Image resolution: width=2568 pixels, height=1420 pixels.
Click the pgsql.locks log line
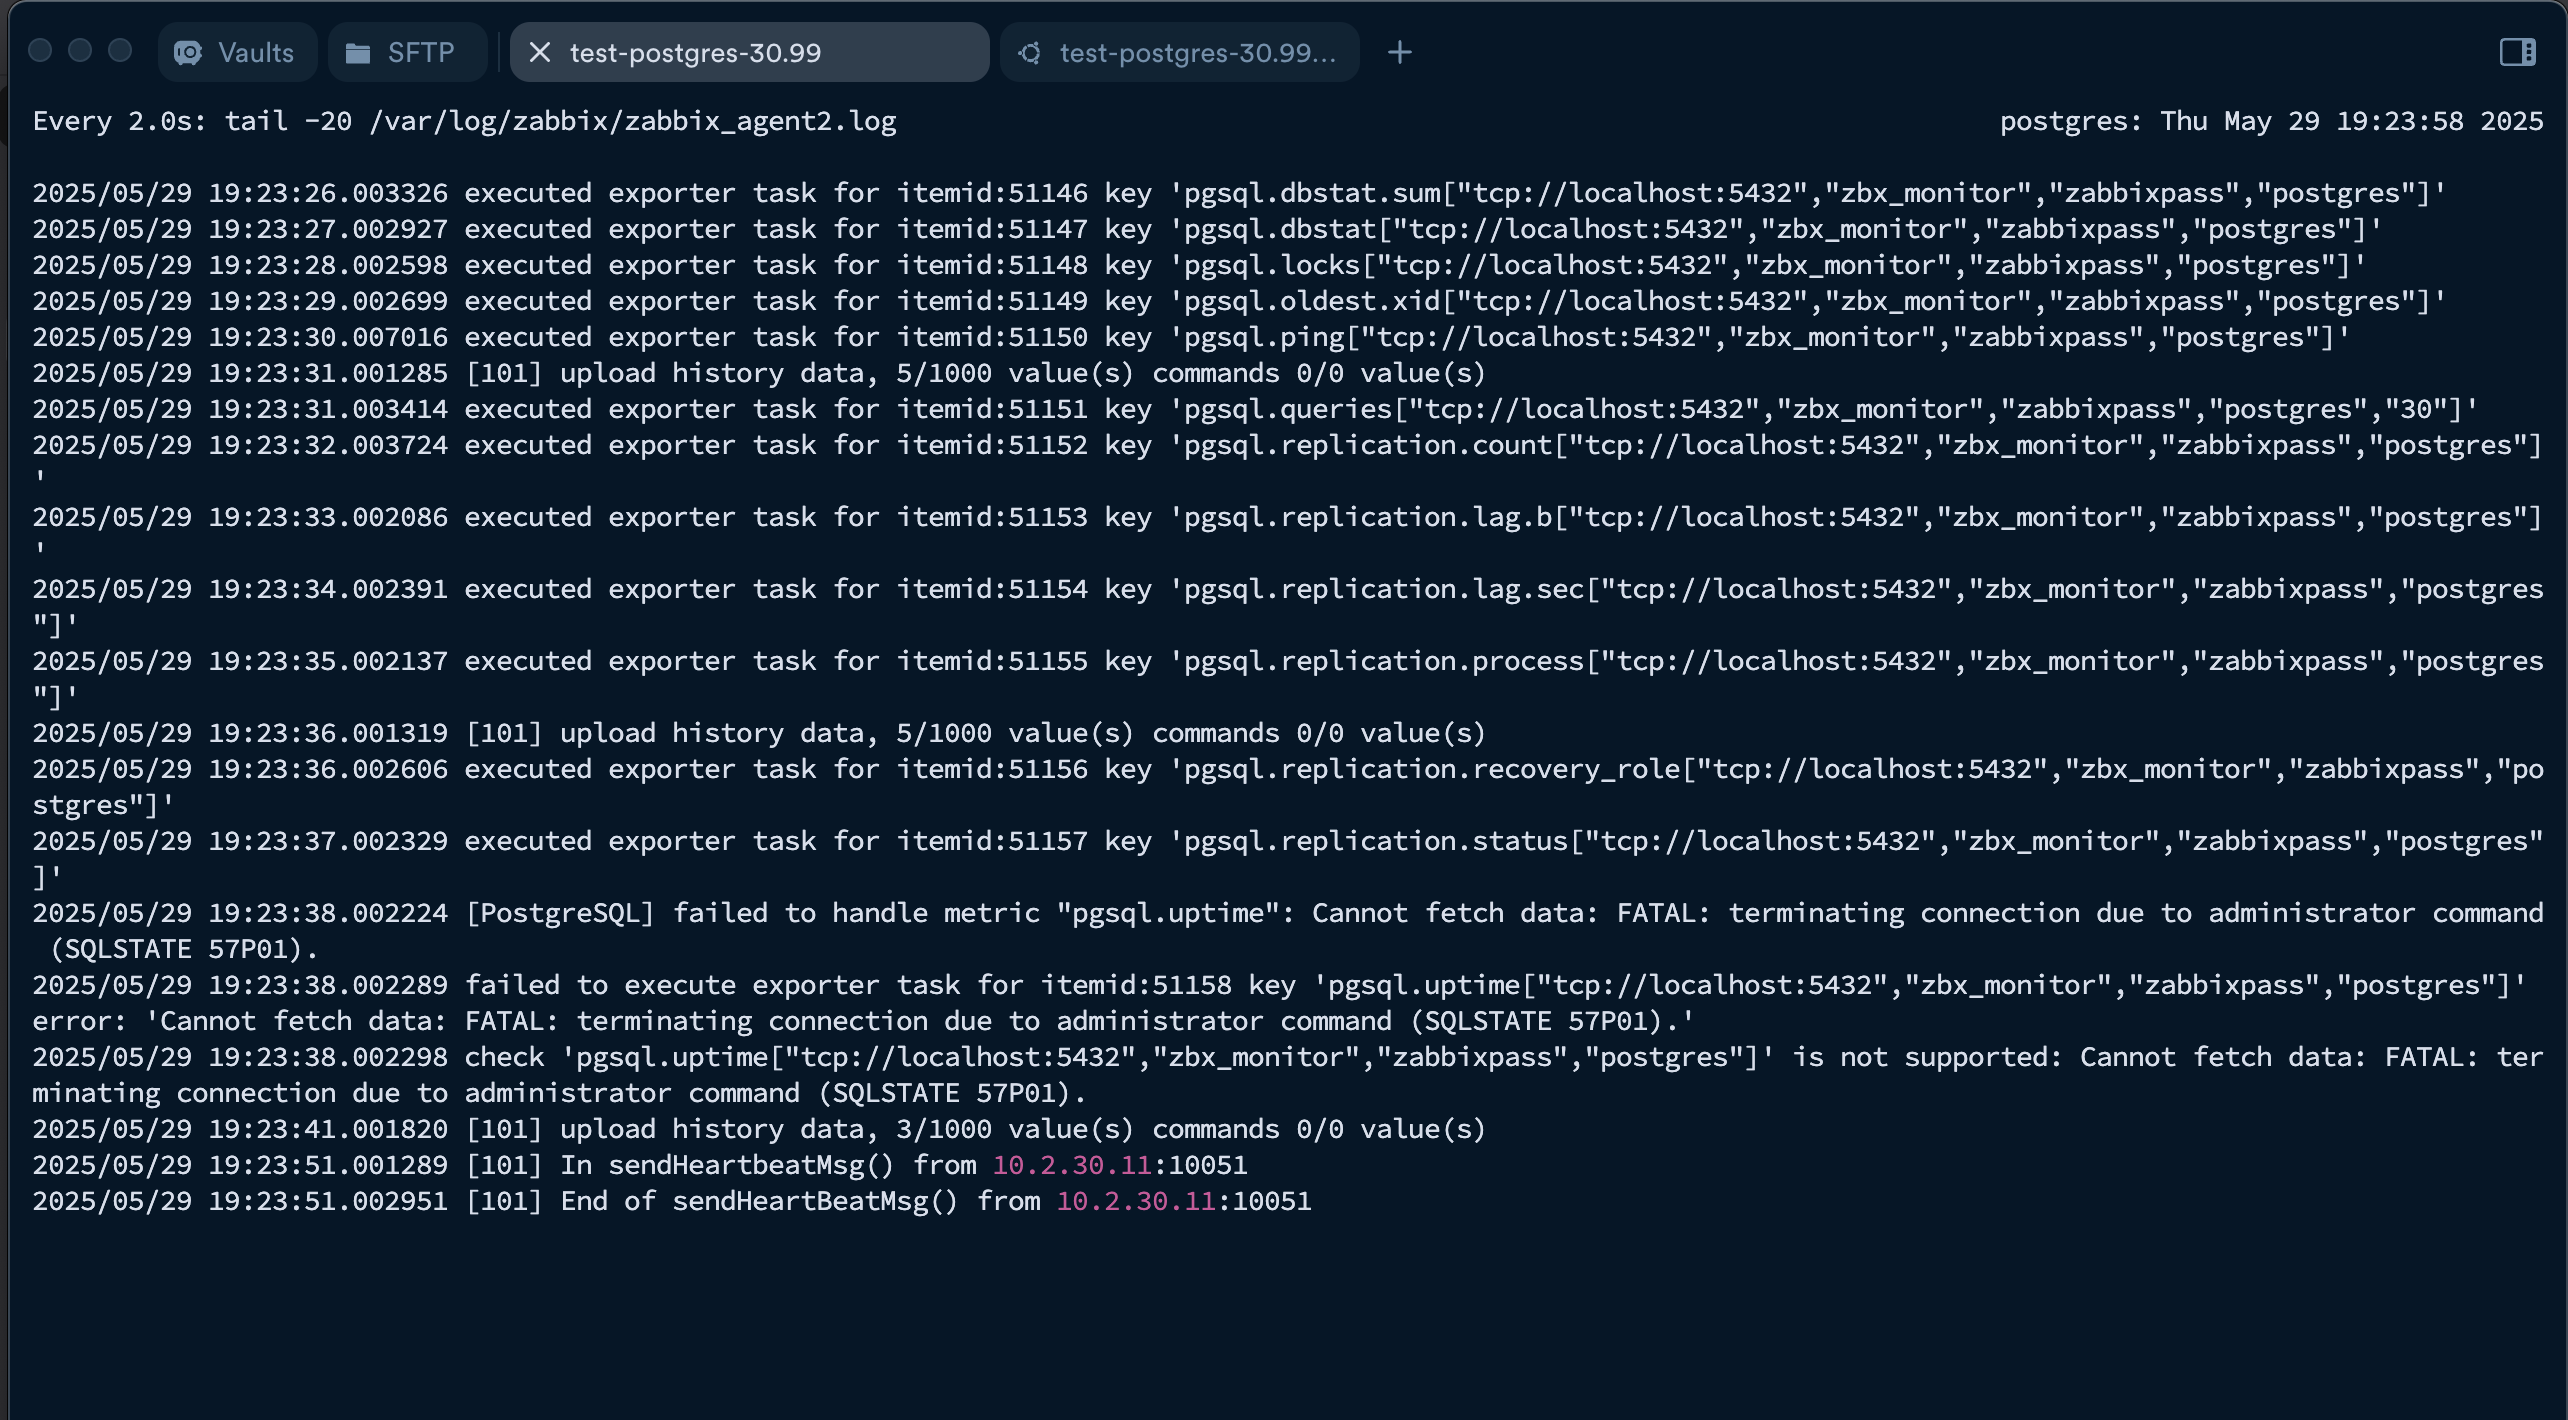click(x=1199, y=265)
